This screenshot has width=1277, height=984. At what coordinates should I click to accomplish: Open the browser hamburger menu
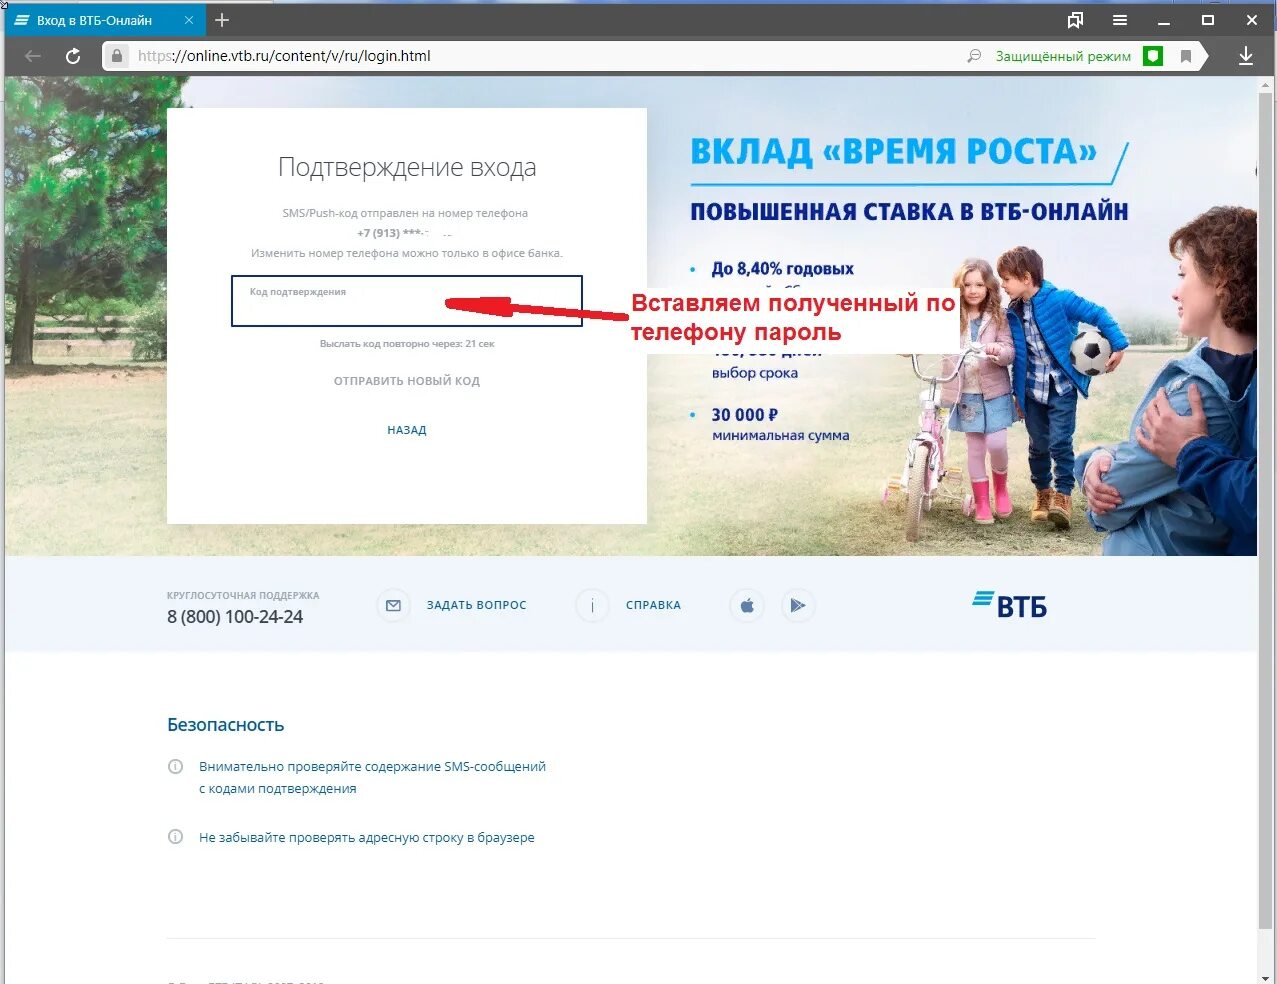(1120, 20)
